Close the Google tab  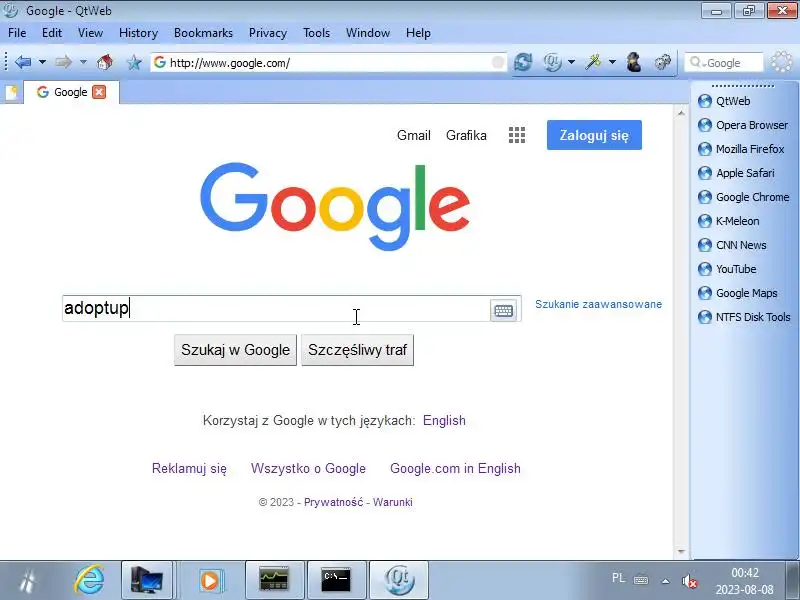pos(99,92)
